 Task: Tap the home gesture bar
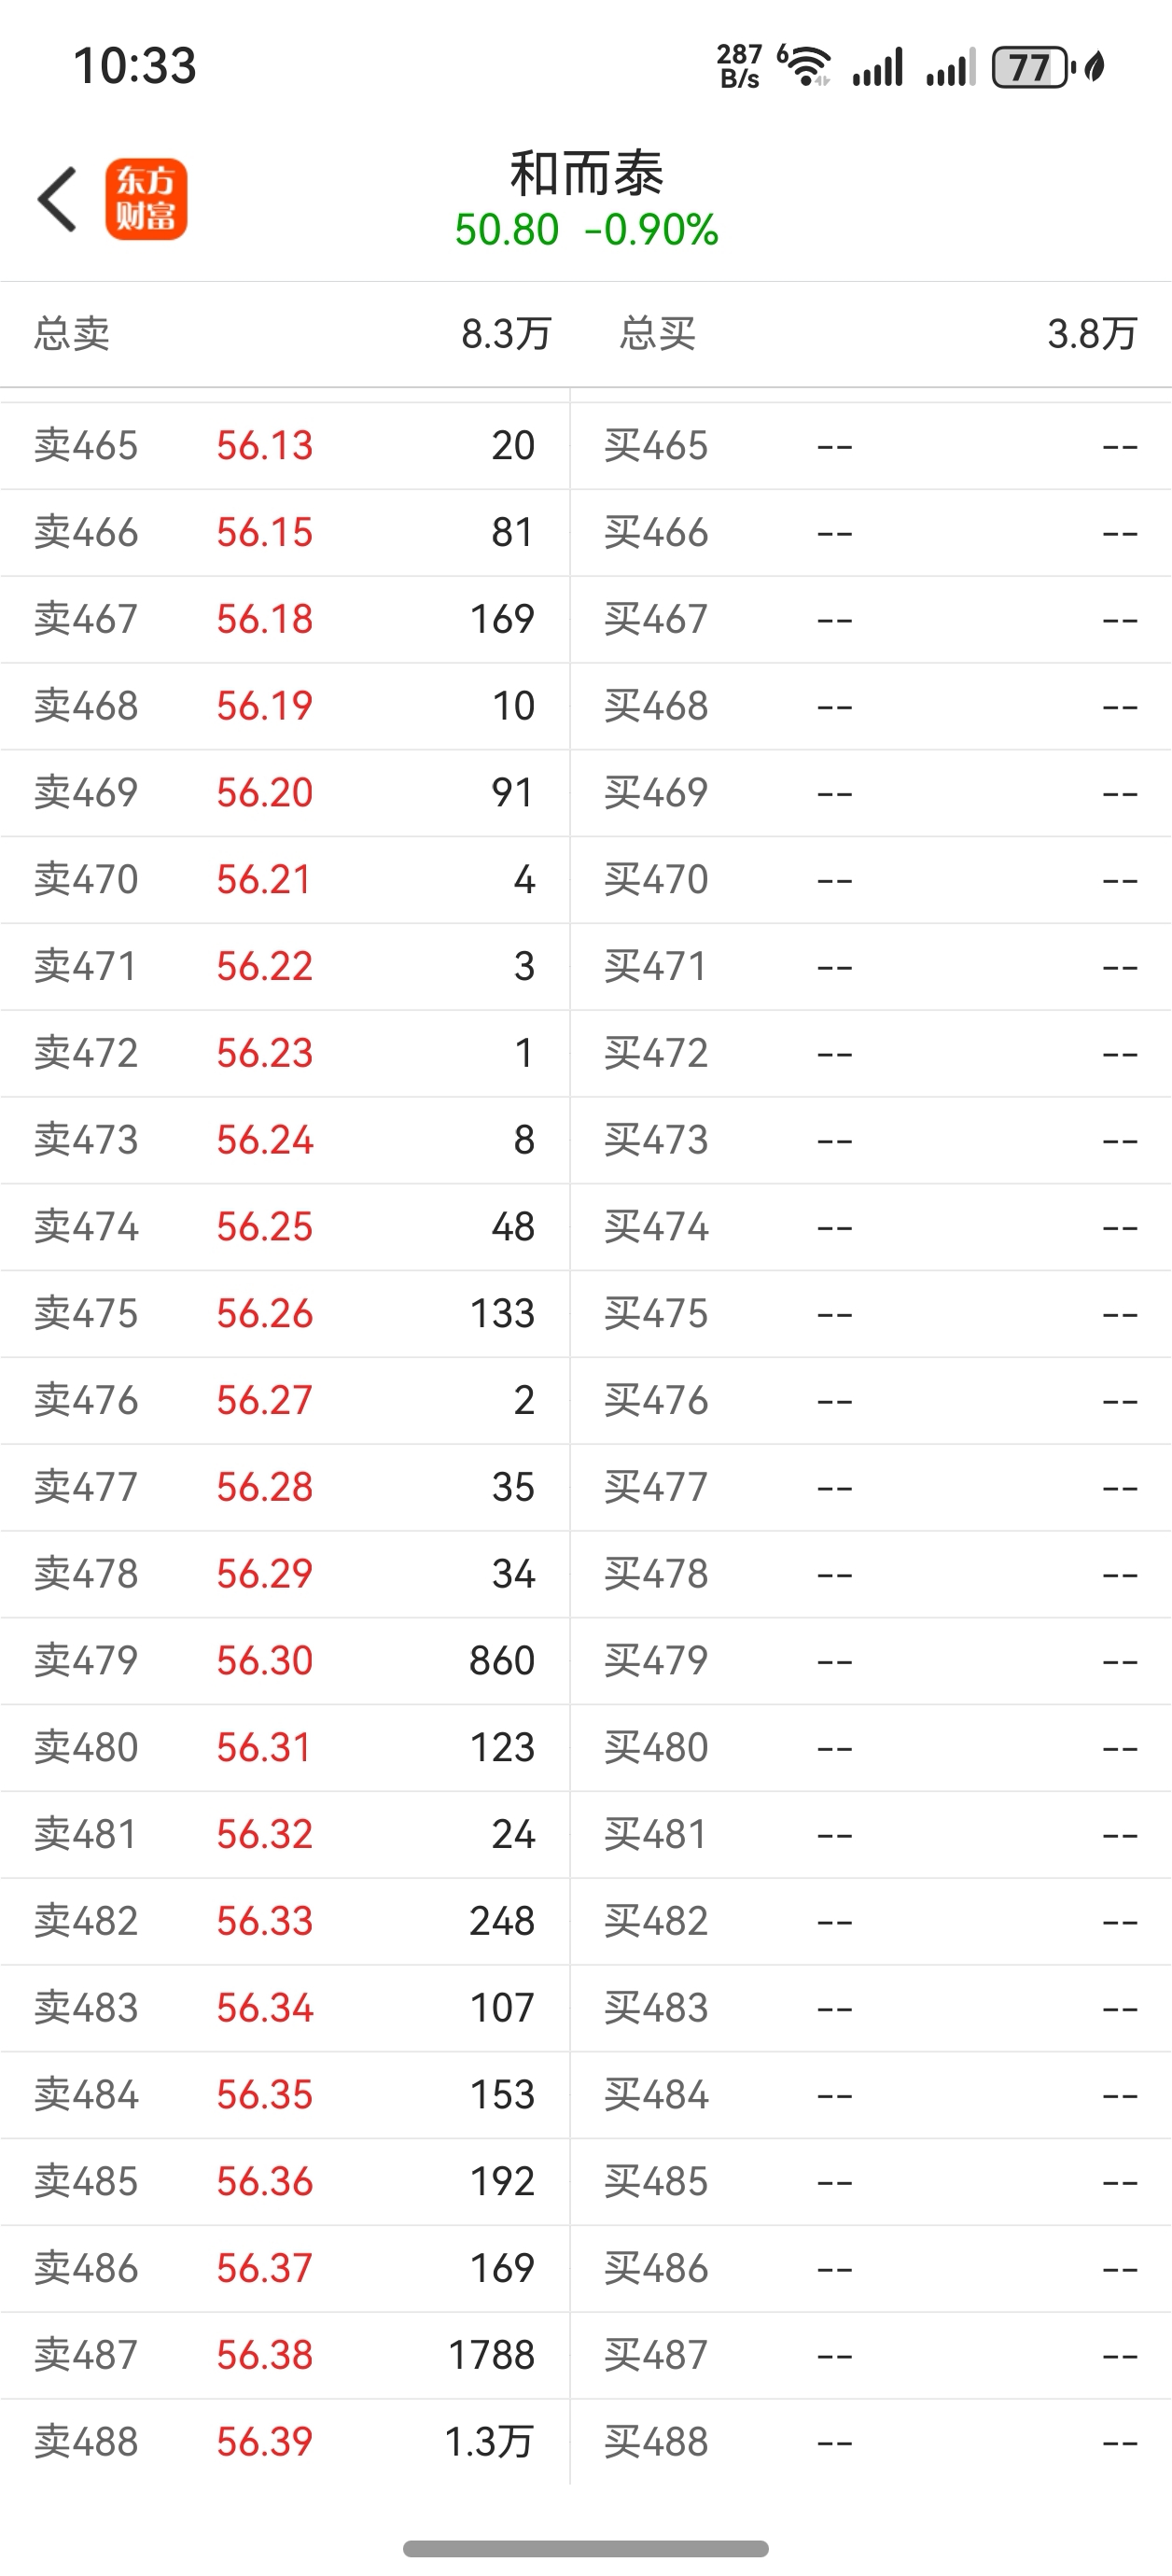586,2548
